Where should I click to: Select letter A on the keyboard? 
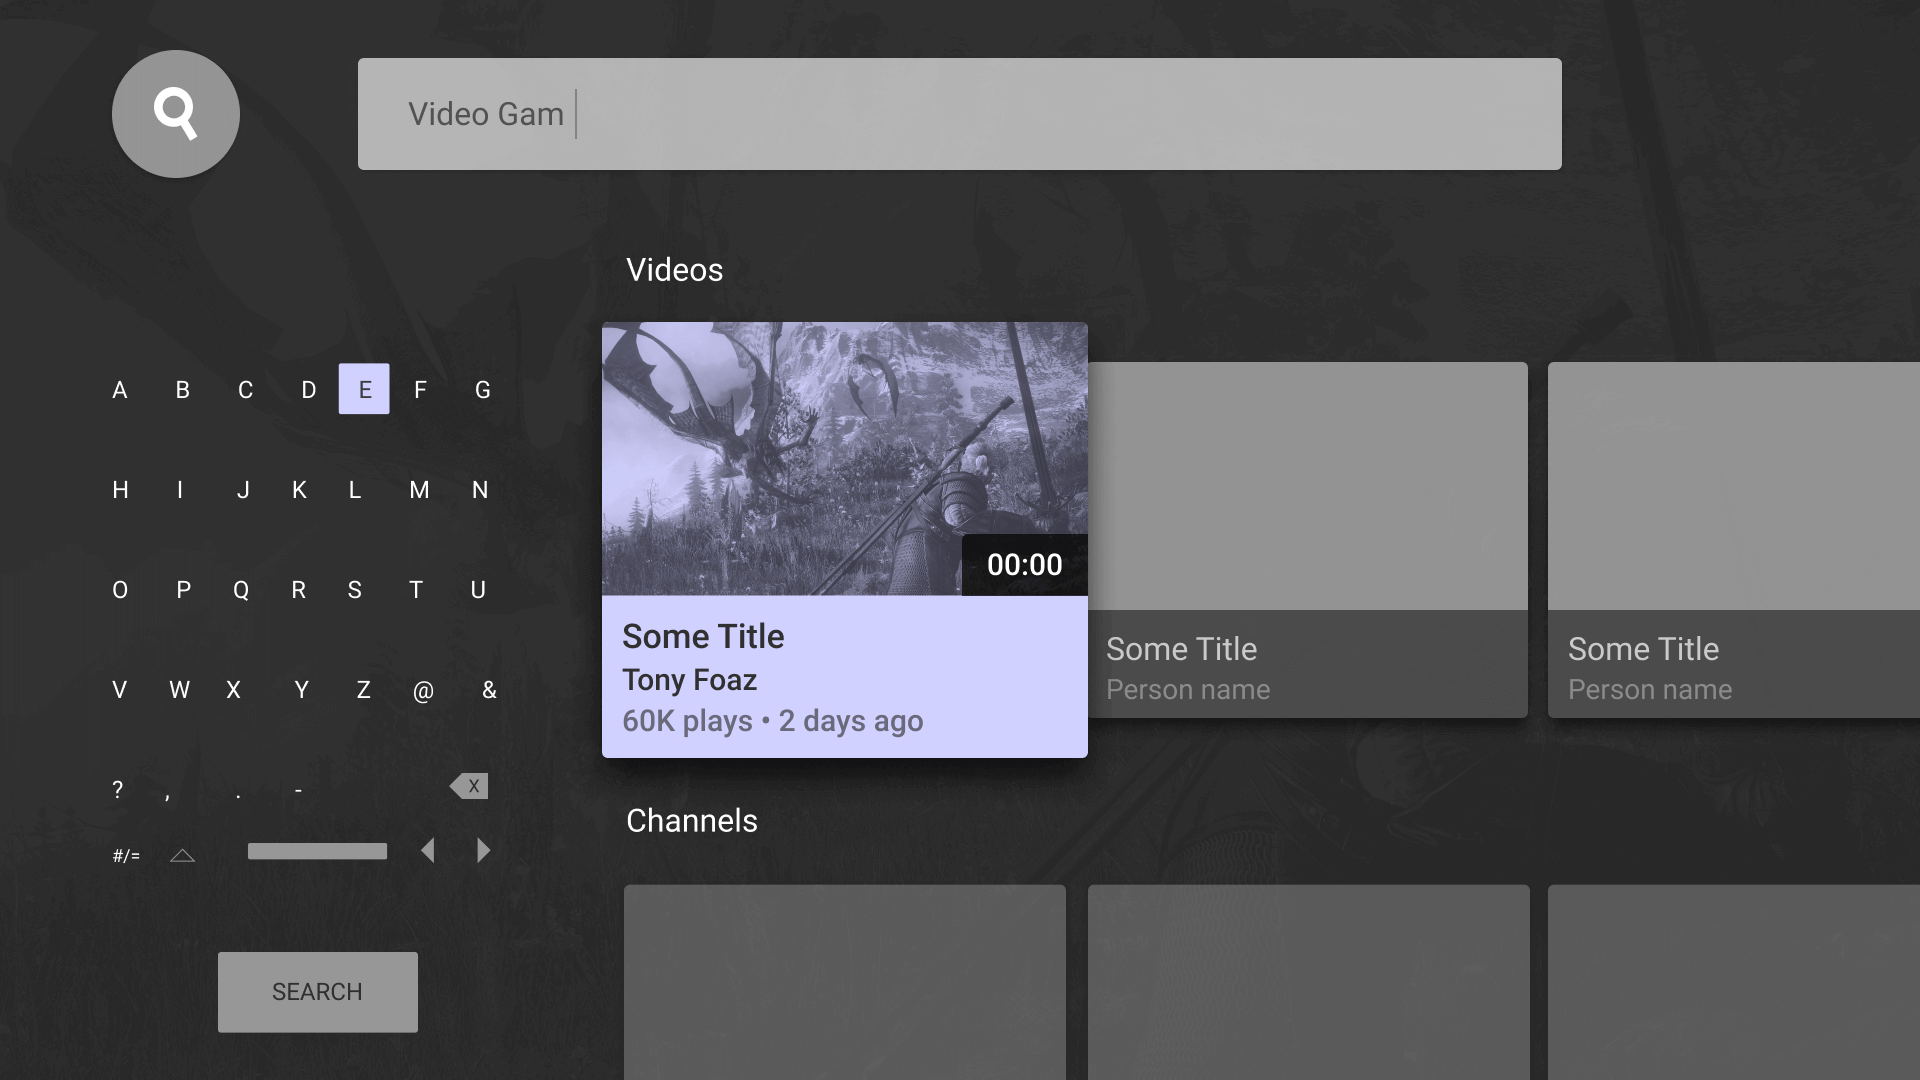pos(120,390)
